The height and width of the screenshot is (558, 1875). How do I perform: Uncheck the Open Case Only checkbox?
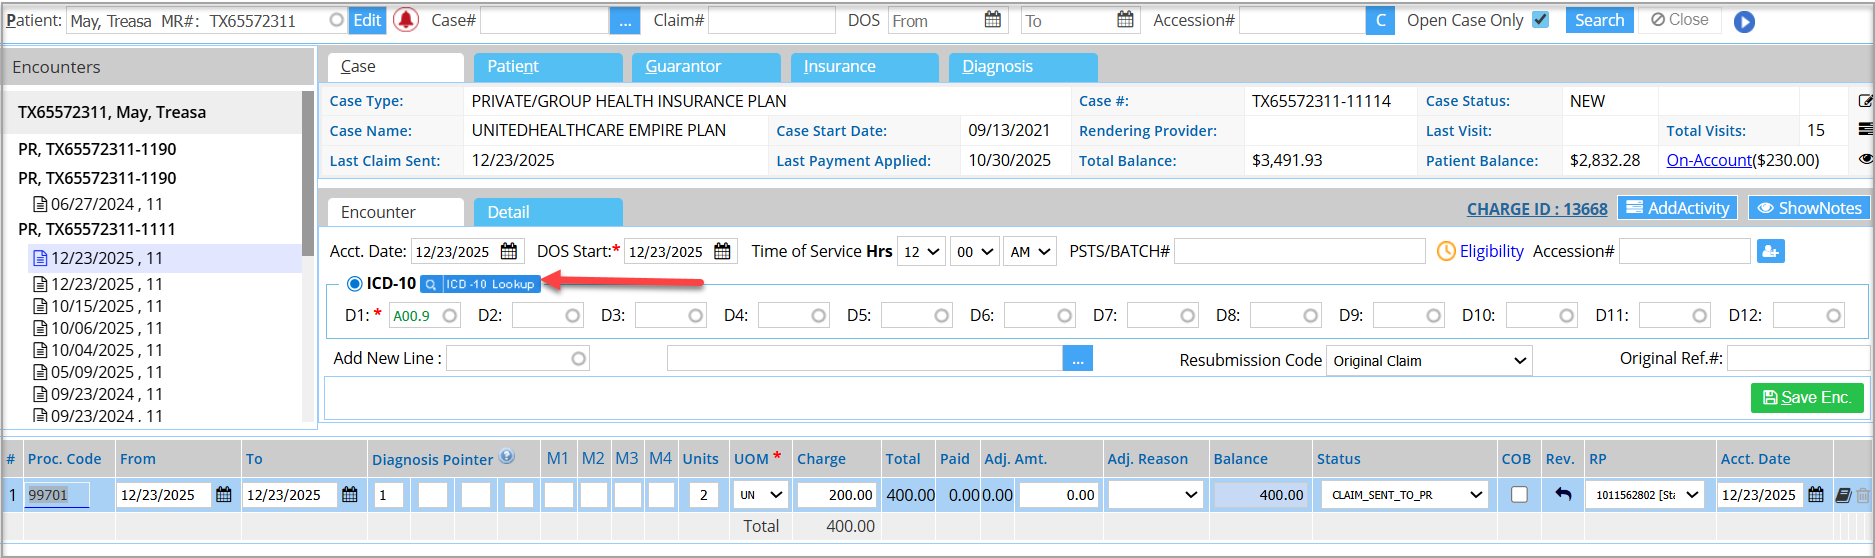[x=1541, y=20]
